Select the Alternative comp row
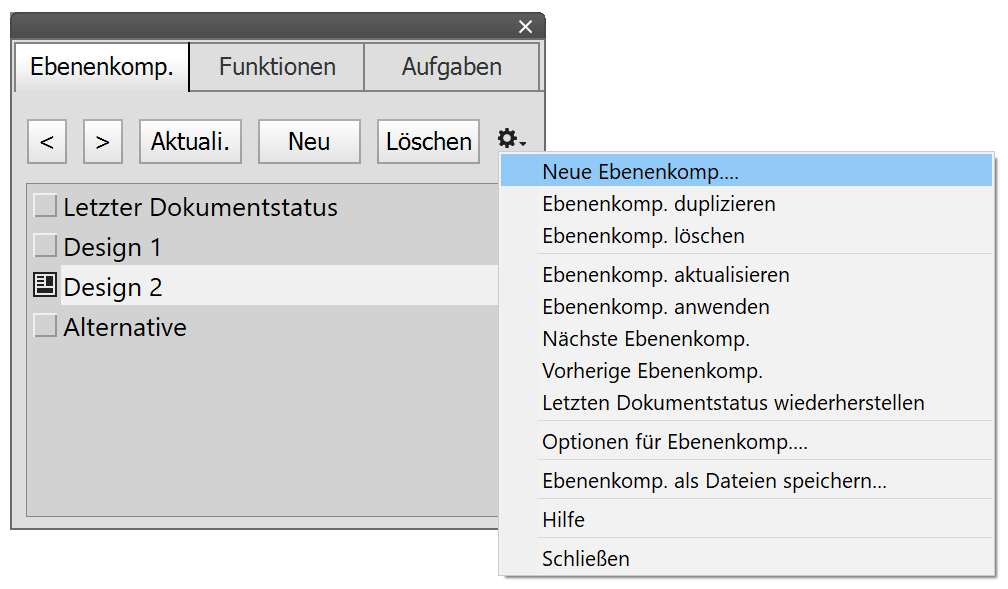 click(125, 327)
